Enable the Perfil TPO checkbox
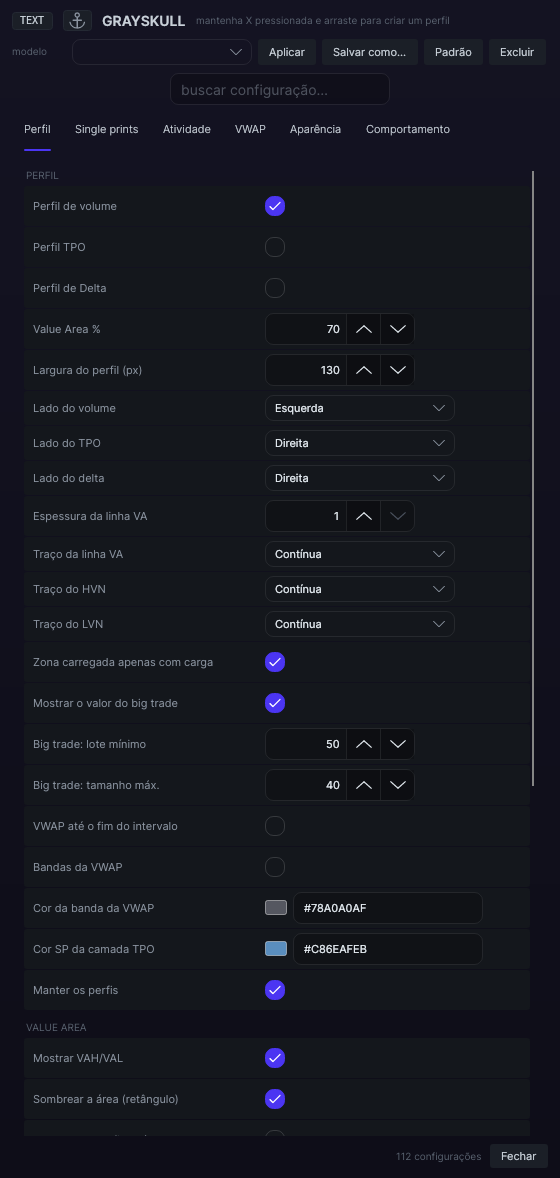 click(275, 247)
